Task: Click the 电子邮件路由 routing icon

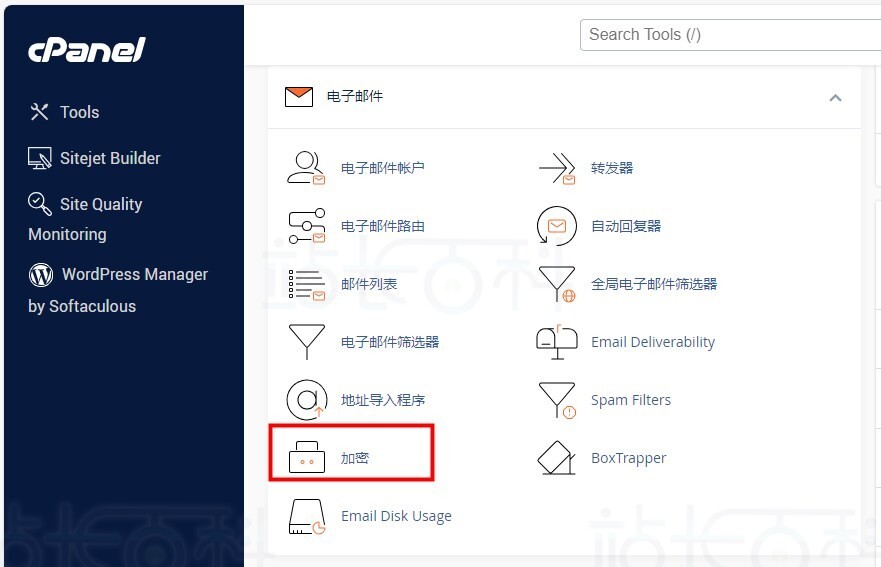Action: (307, 226)
